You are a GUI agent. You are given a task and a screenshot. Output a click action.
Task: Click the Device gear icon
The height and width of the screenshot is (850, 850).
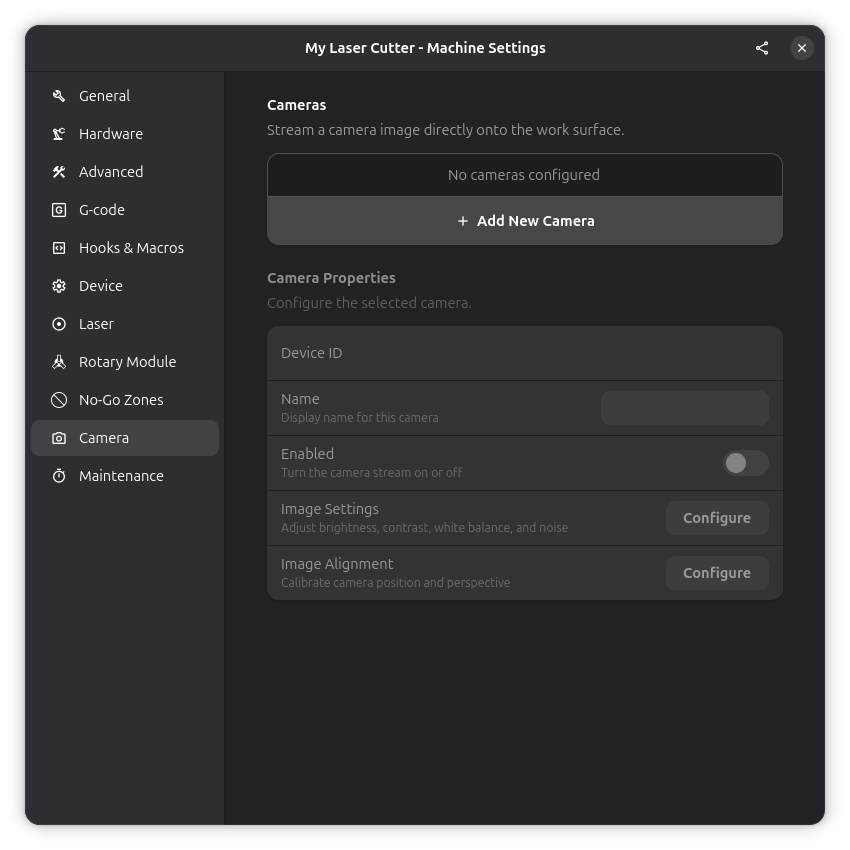tap(59, 286)
